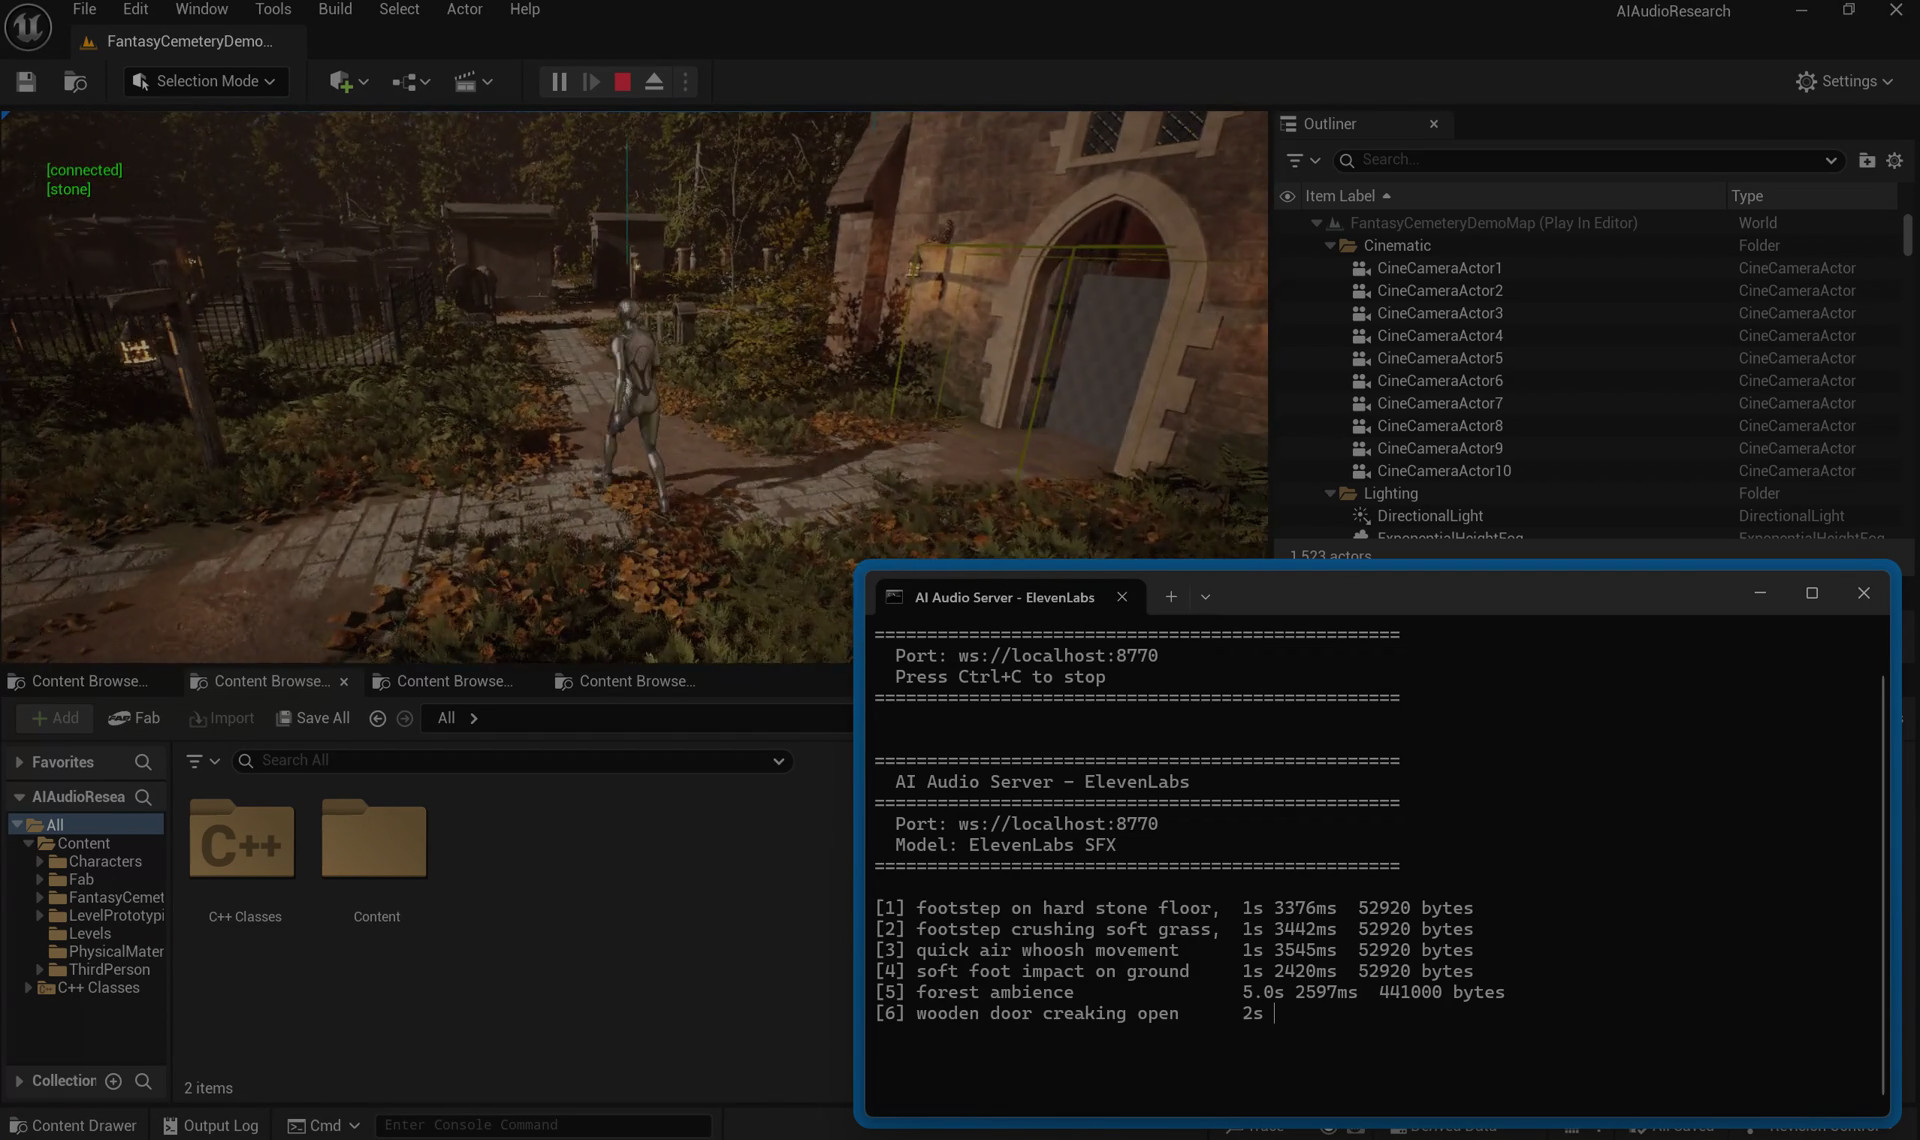Viewport: 1920px width, 1140px height.
Task: Open the Output Log
Action: click(x=210, y=1125)
